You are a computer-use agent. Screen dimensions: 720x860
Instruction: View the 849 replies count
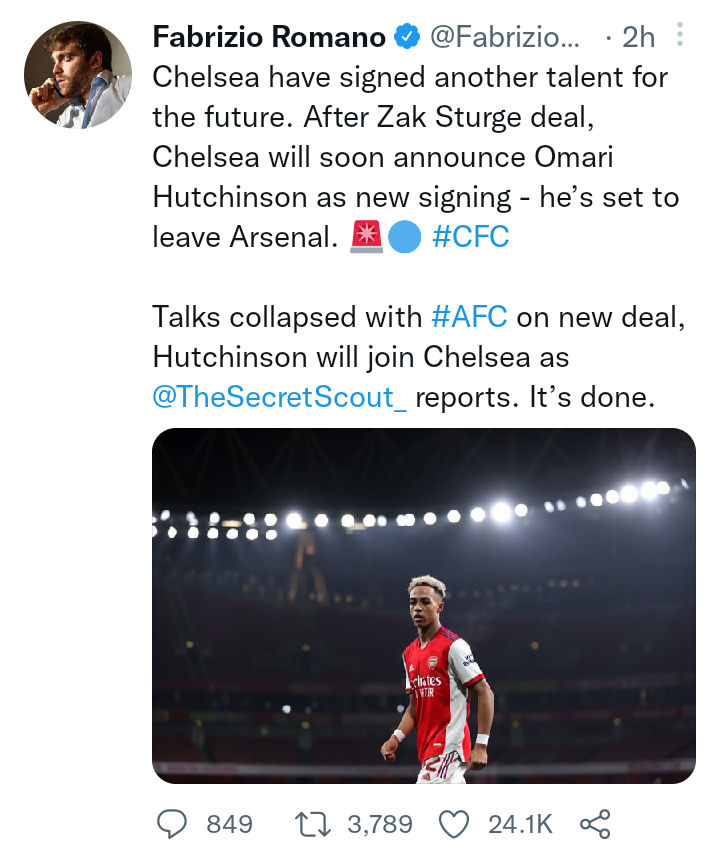229,824
